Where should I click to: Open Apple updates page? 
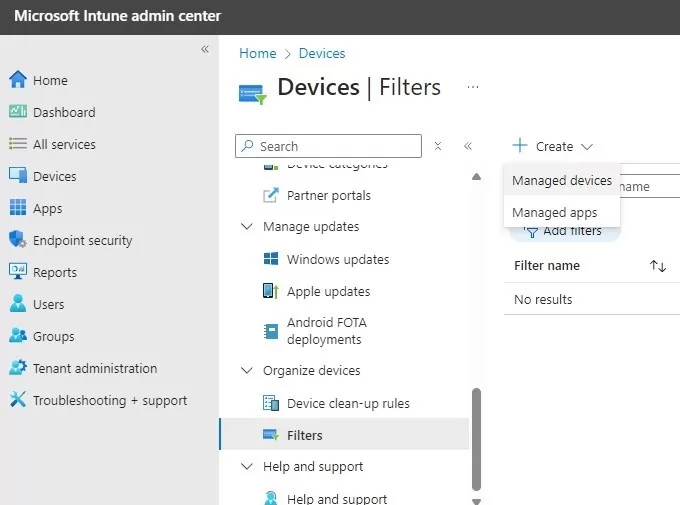pyautogui.click(x=328, y=292)
